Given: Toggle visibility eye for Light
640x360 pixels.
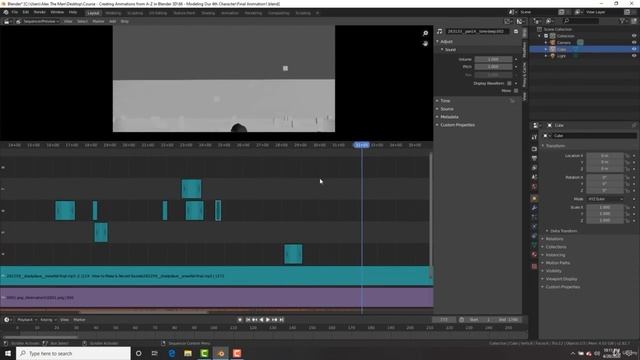Looking at the screenshot, I should tap(634, 56).
